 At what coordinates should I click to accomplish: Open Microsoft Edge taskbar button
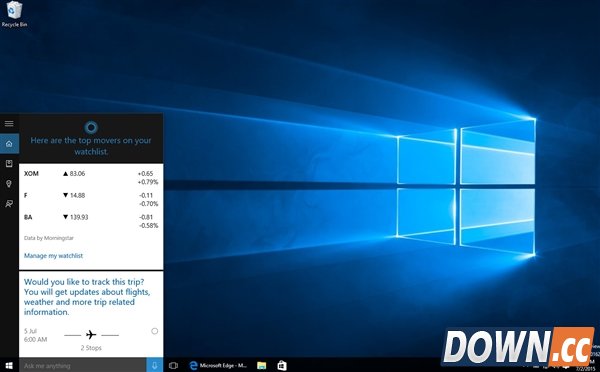[x=218, y=365]
